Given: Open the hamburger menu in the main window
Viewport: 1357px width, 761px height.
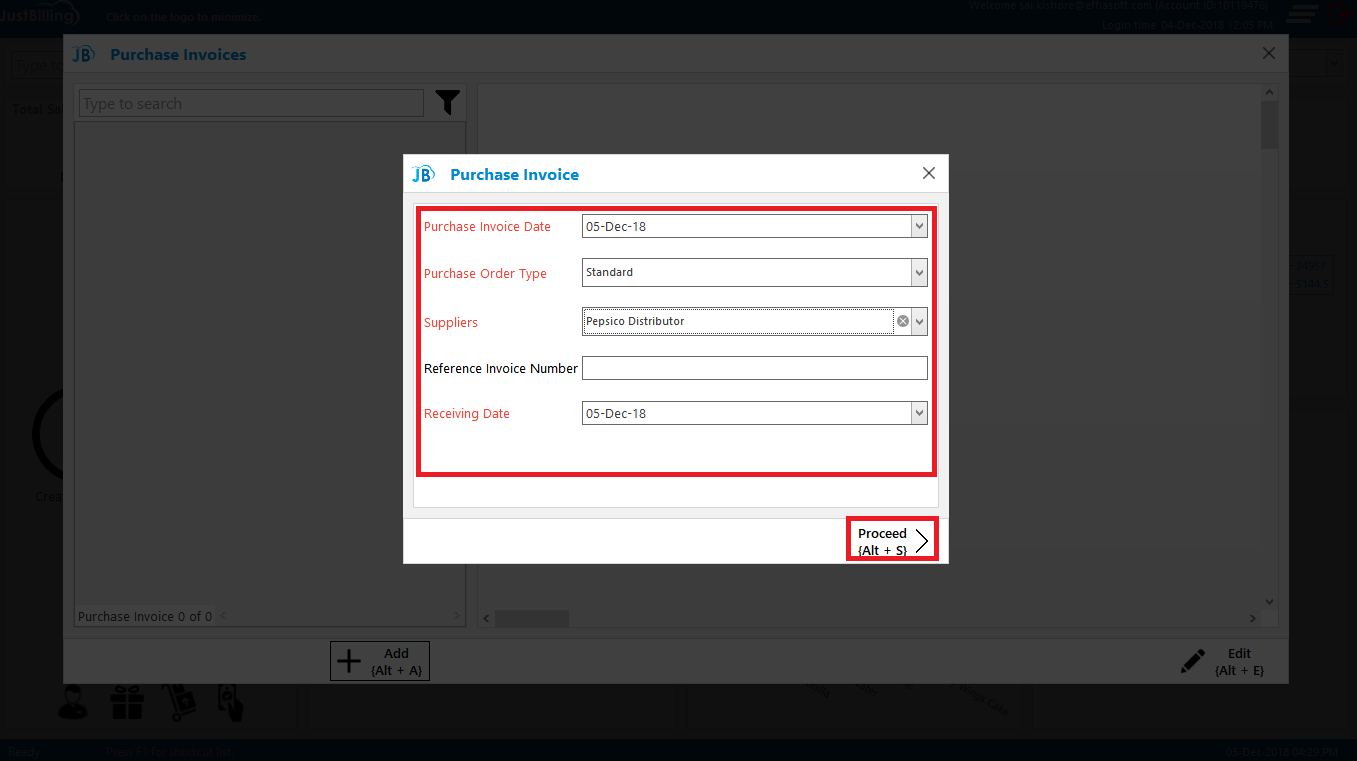Looking at the screenshot, I should (x=1301, y=14).
